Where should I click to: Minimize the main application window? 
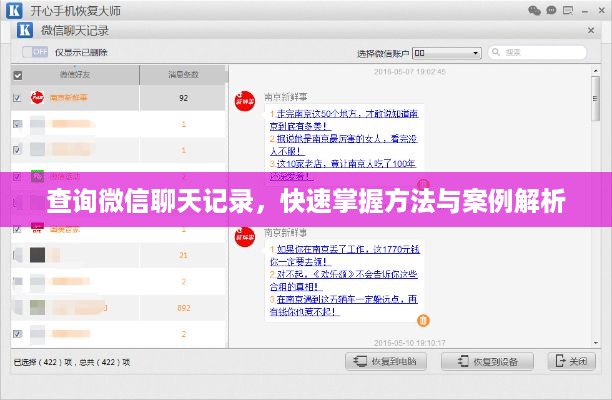(585, 11)
